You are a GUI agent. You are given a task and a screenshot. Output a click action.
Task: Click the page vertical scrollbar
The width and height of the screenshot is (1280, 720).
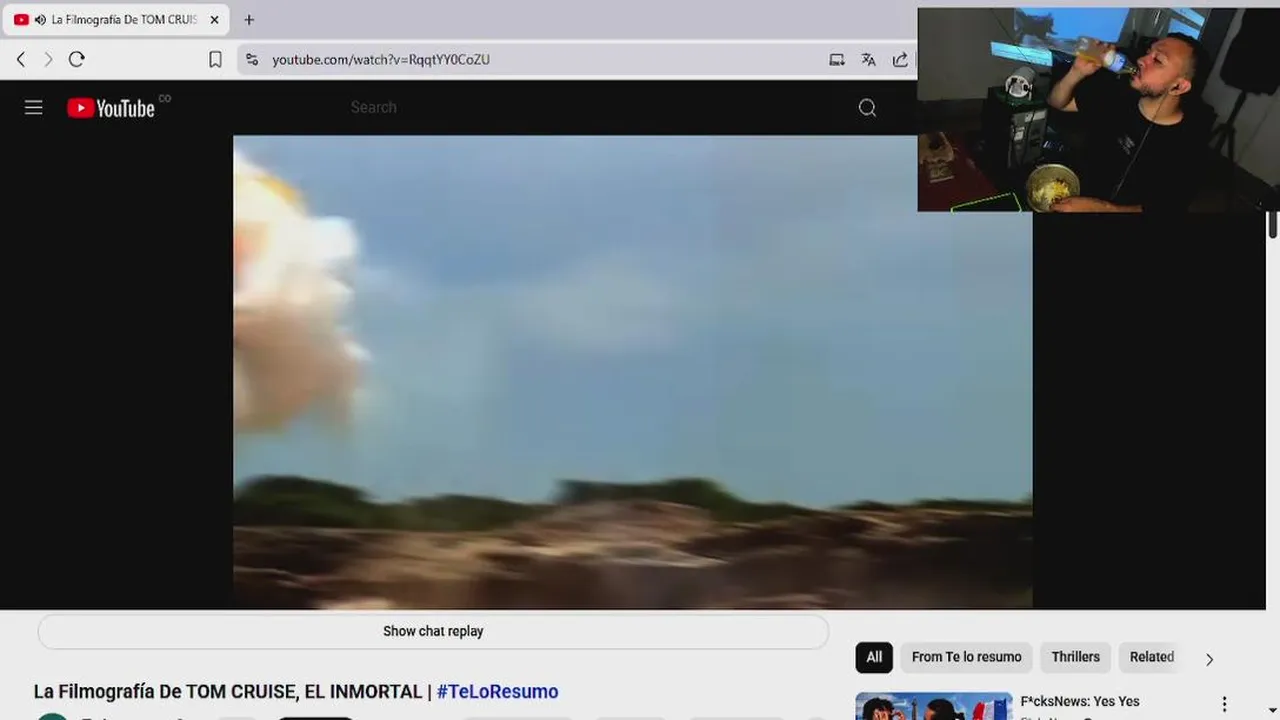[1272, 224]
